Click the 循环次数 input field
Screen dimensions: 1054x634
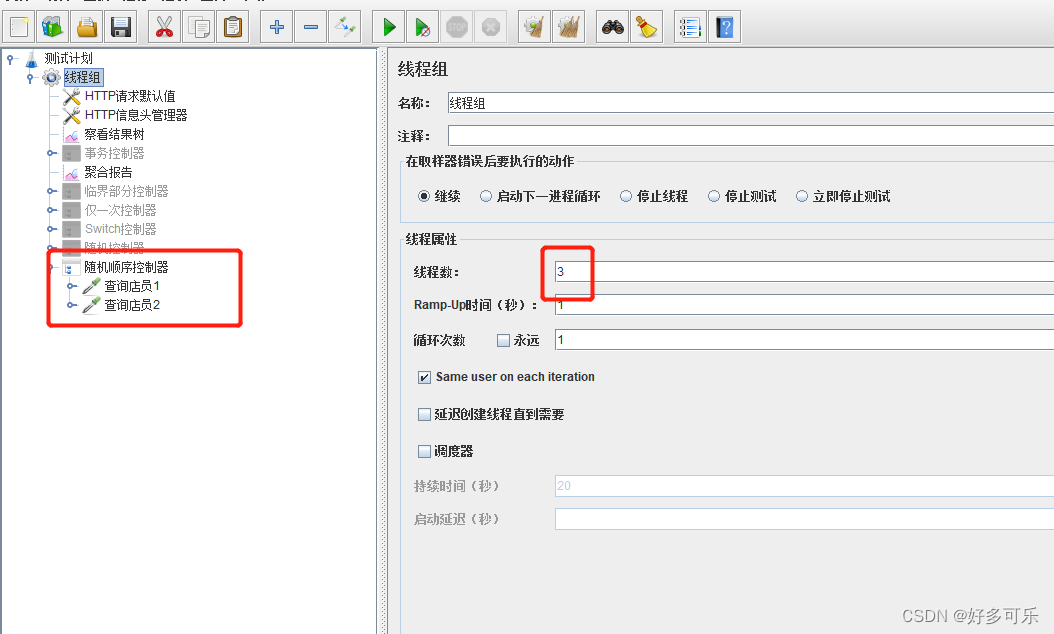(x=804, y=340)
